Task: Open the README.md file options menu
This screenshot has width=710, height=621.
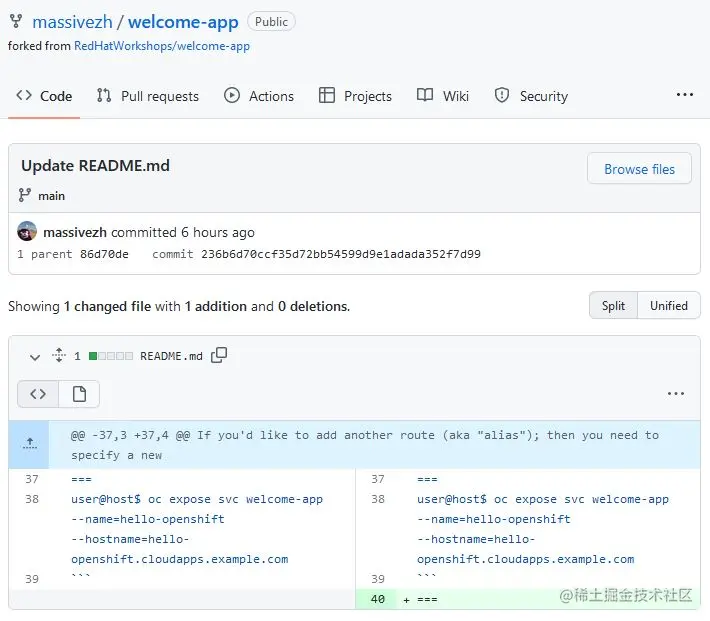Action: click(x=676, y=394)
